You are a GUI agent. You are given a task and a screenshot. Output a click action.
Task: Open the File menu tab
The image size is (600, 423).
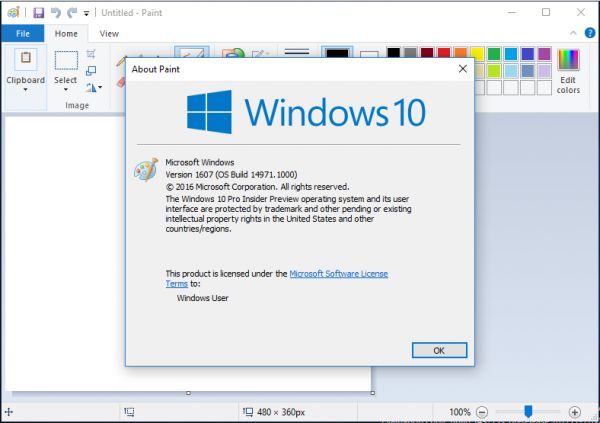click(23, 33)
